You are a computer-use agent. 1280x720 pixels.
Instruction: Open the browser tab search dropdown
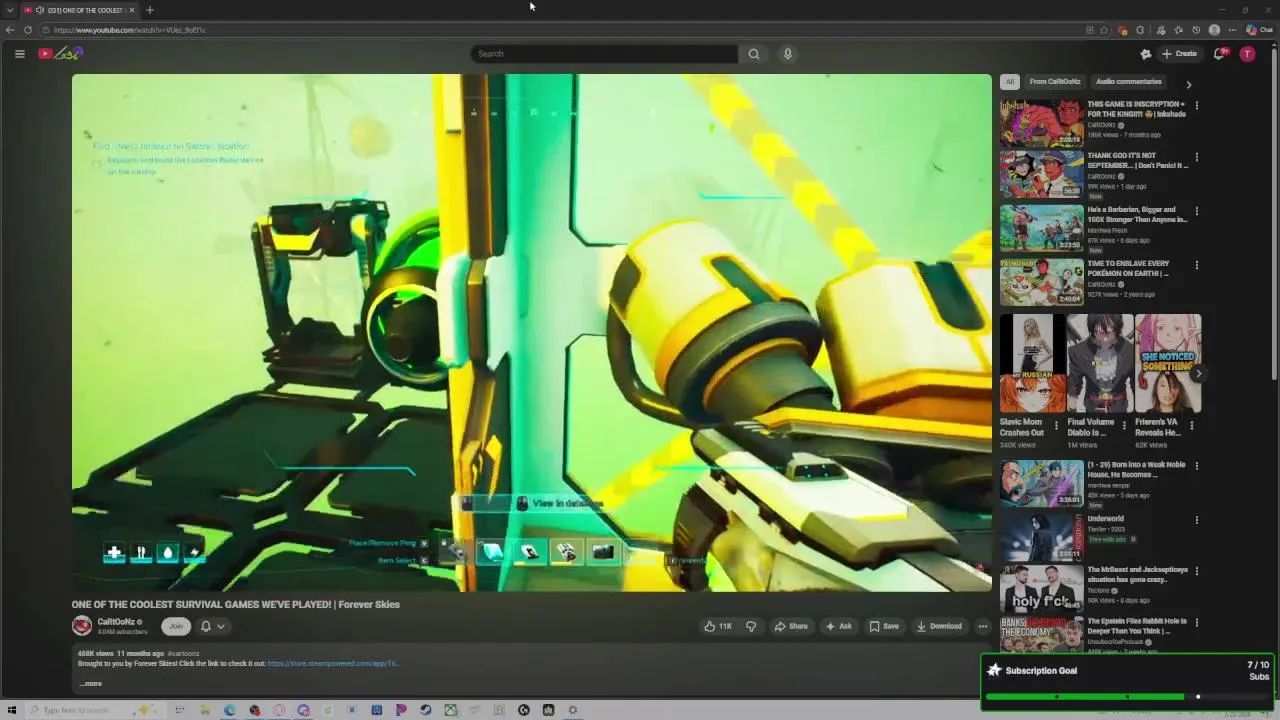coord(9,10)
